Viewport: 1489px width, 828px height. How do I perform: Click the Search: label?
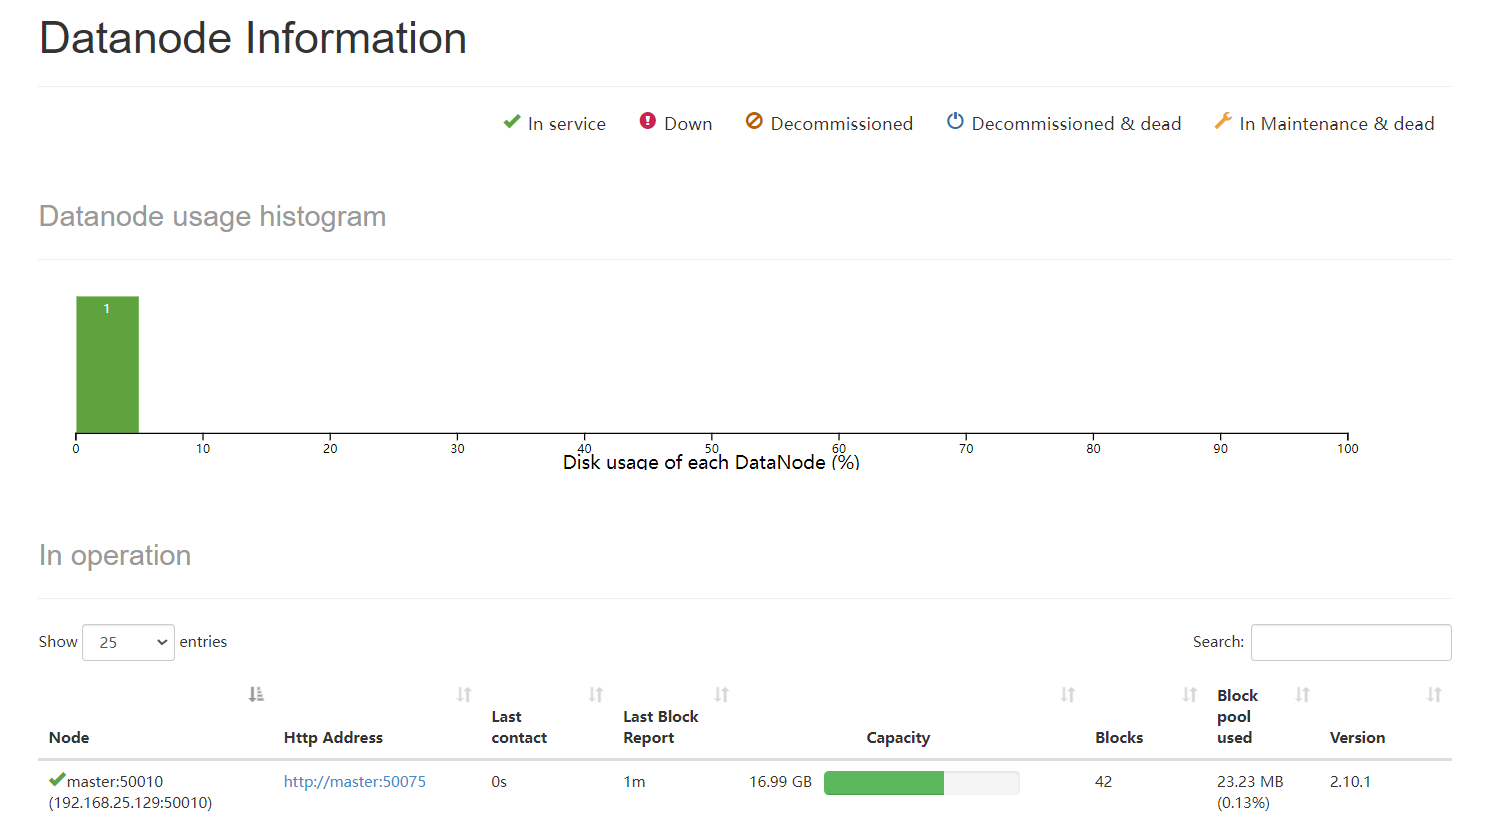[x=1218, y=641]
